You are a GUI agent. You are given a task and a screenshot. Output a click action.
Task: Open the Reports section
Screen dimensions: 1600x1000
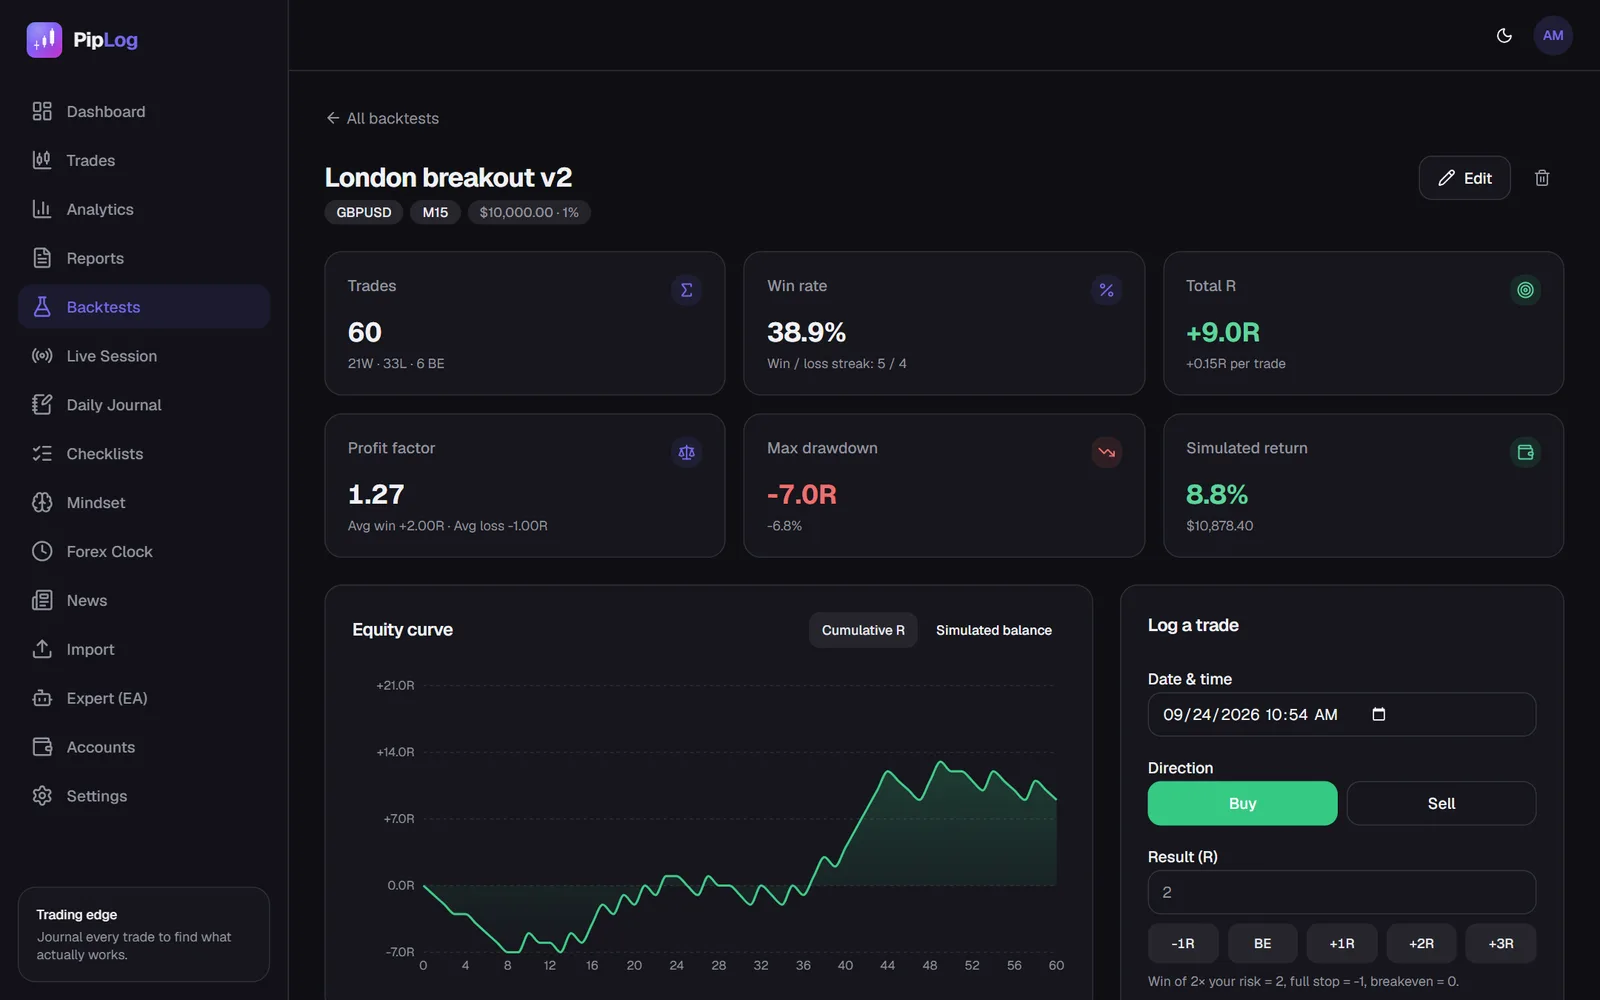point(144,258)
